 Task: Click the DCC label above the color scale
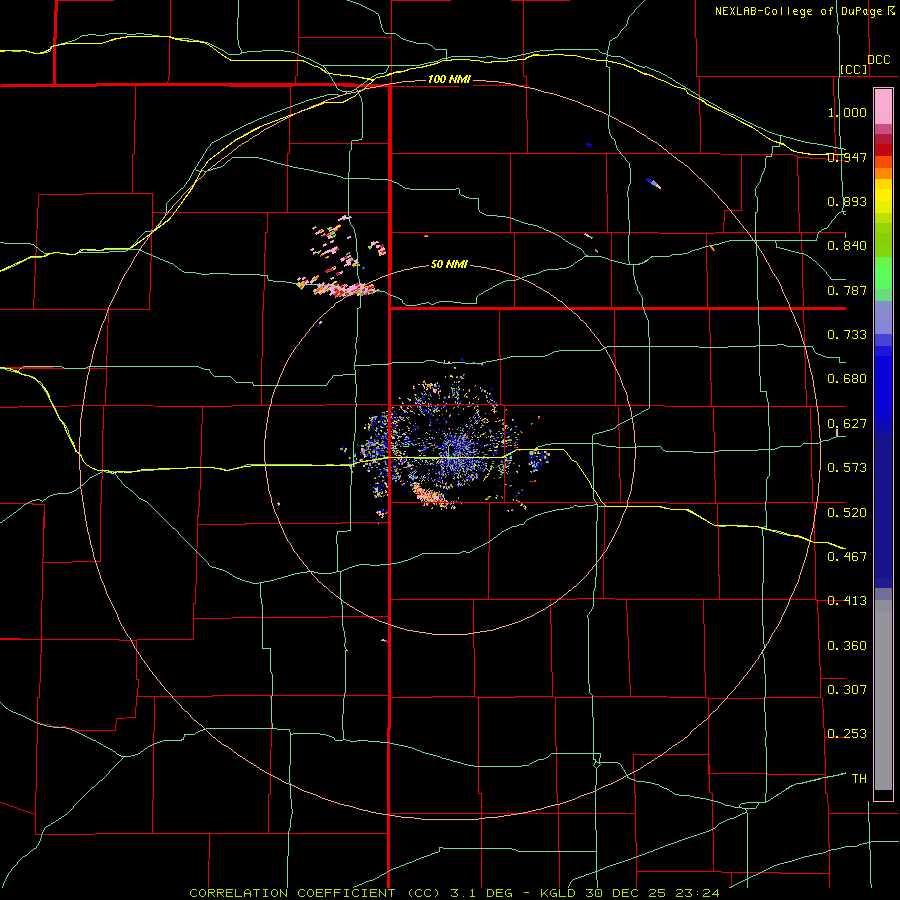pos(878,60)
